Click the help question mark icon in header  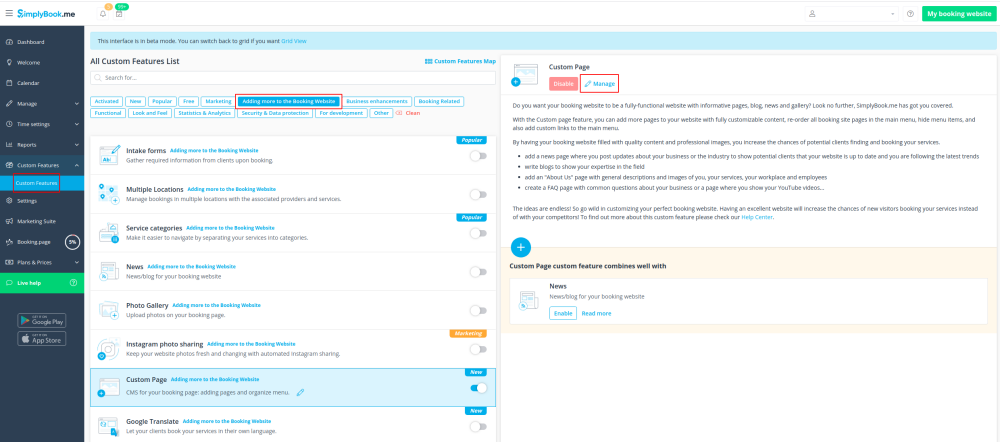(x=910, y=14)
